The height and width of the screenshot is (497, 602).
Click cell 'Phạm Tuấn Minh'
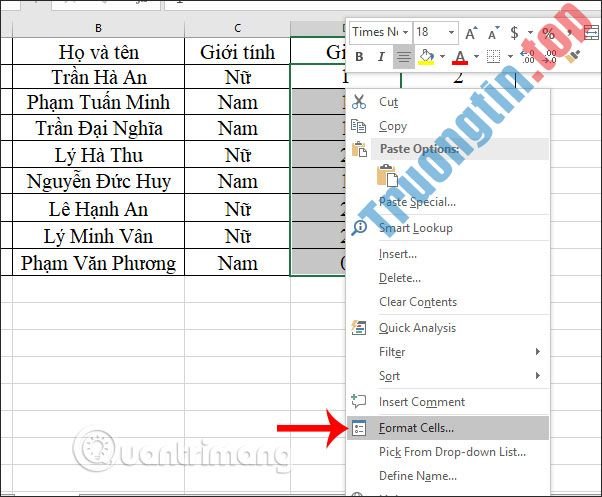[x=98, y=102]
